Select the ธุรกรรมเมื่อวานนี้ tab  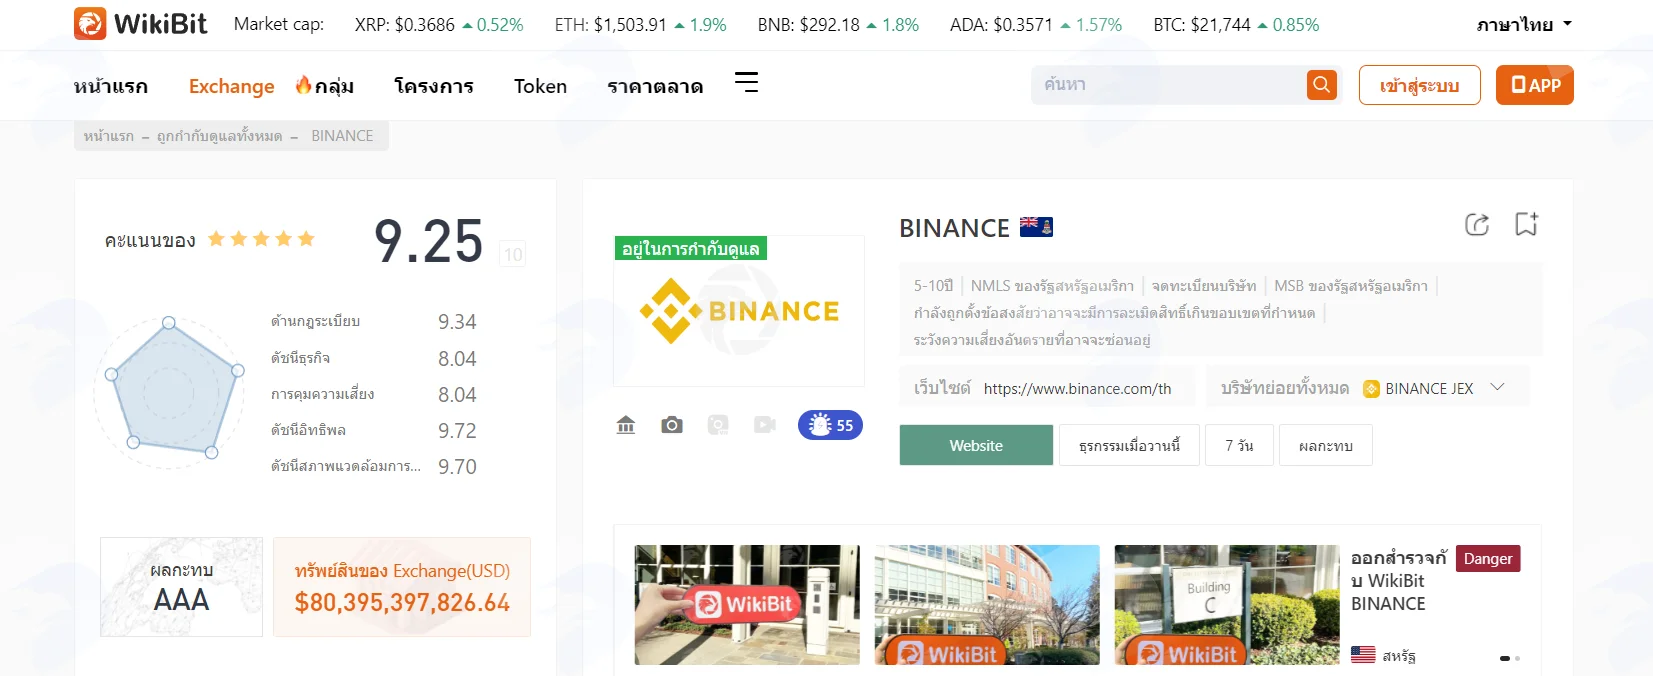coord(1129,445)
